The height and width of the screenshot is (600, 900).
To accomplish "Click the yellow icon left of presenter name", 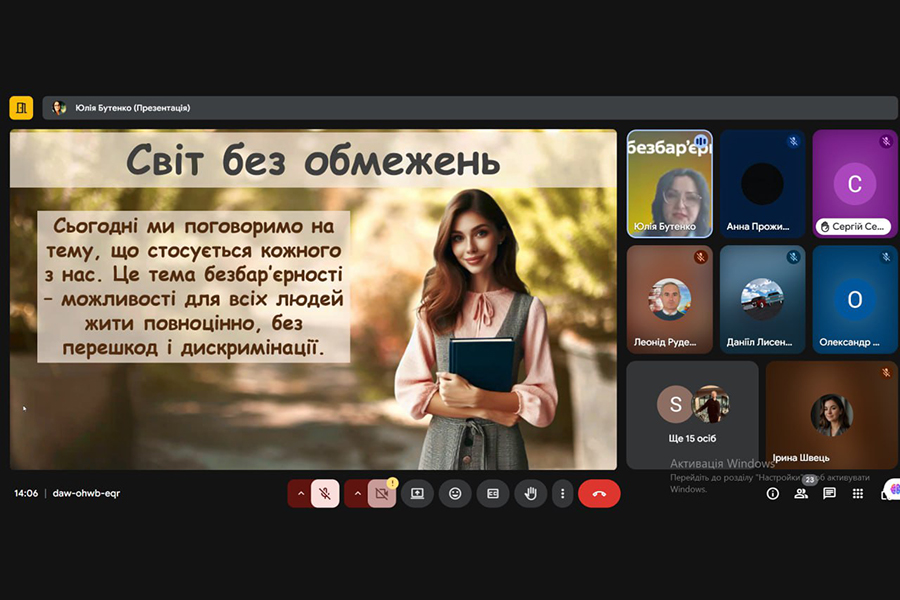I will 21,108.
